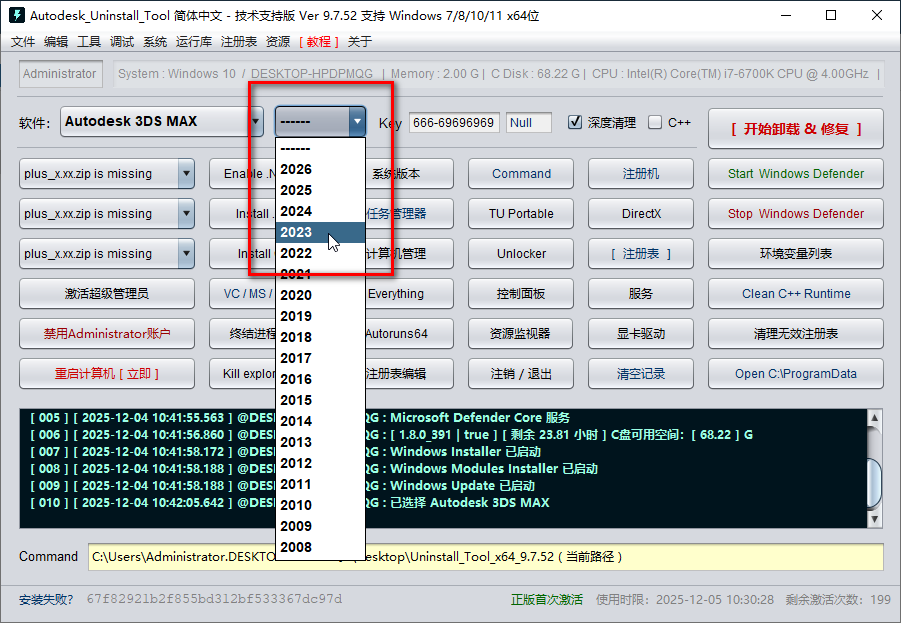
Task: Select version 2011 from the list
Action: click(x=320, y=484)
